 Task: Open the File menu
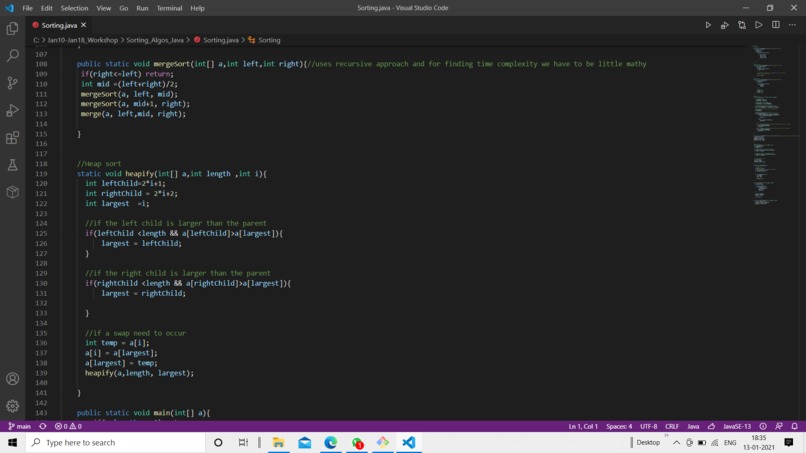27,8
